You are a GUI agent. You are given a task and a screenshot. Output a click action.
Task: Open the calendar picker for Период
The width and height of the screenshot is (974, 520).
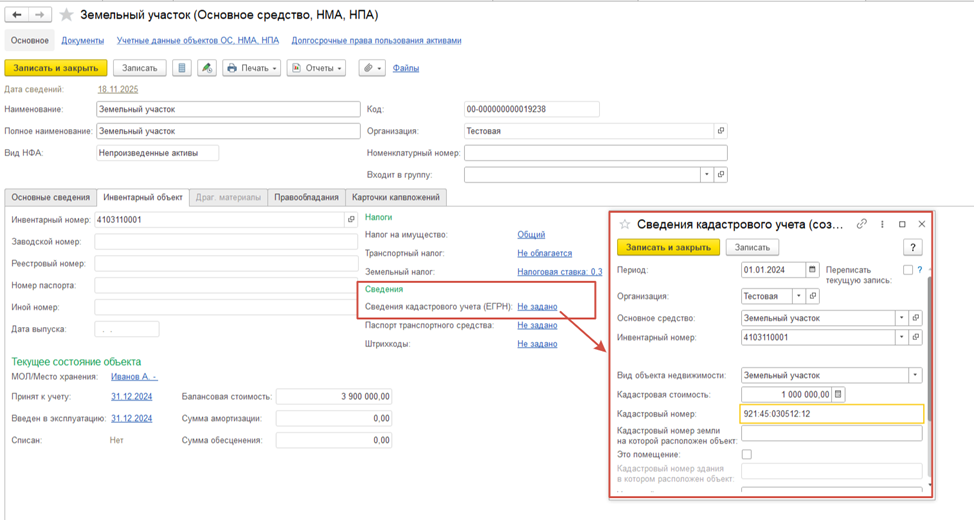point(812,270)
